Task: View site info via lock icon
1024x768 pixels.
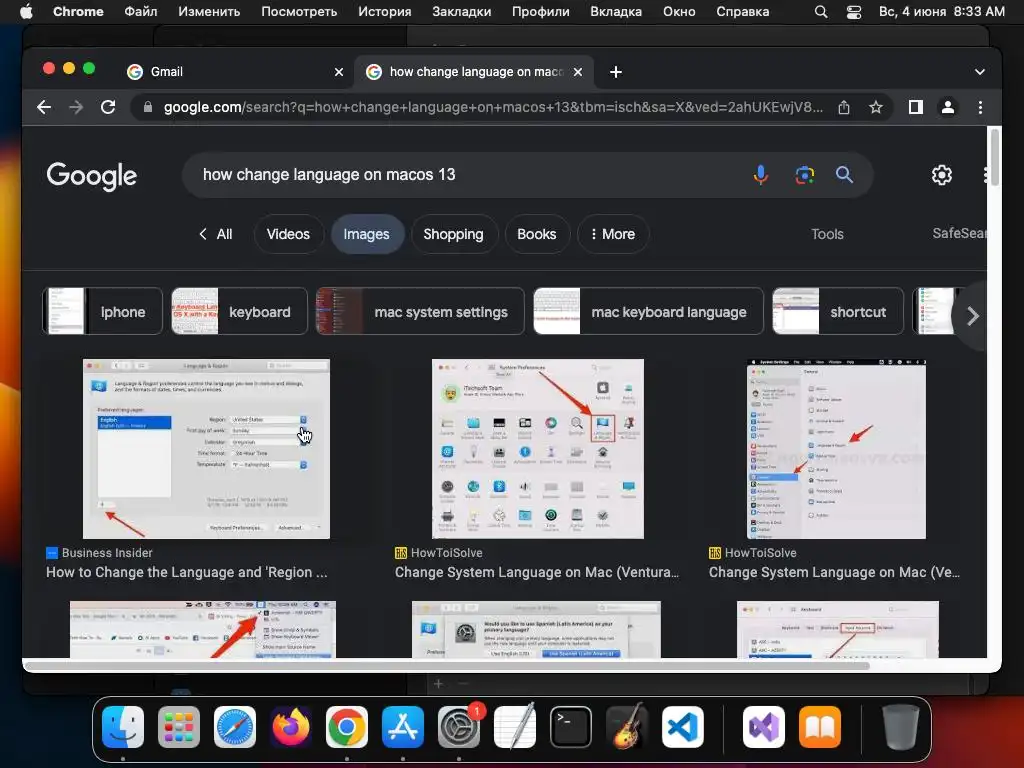Action: click(148, 107)
